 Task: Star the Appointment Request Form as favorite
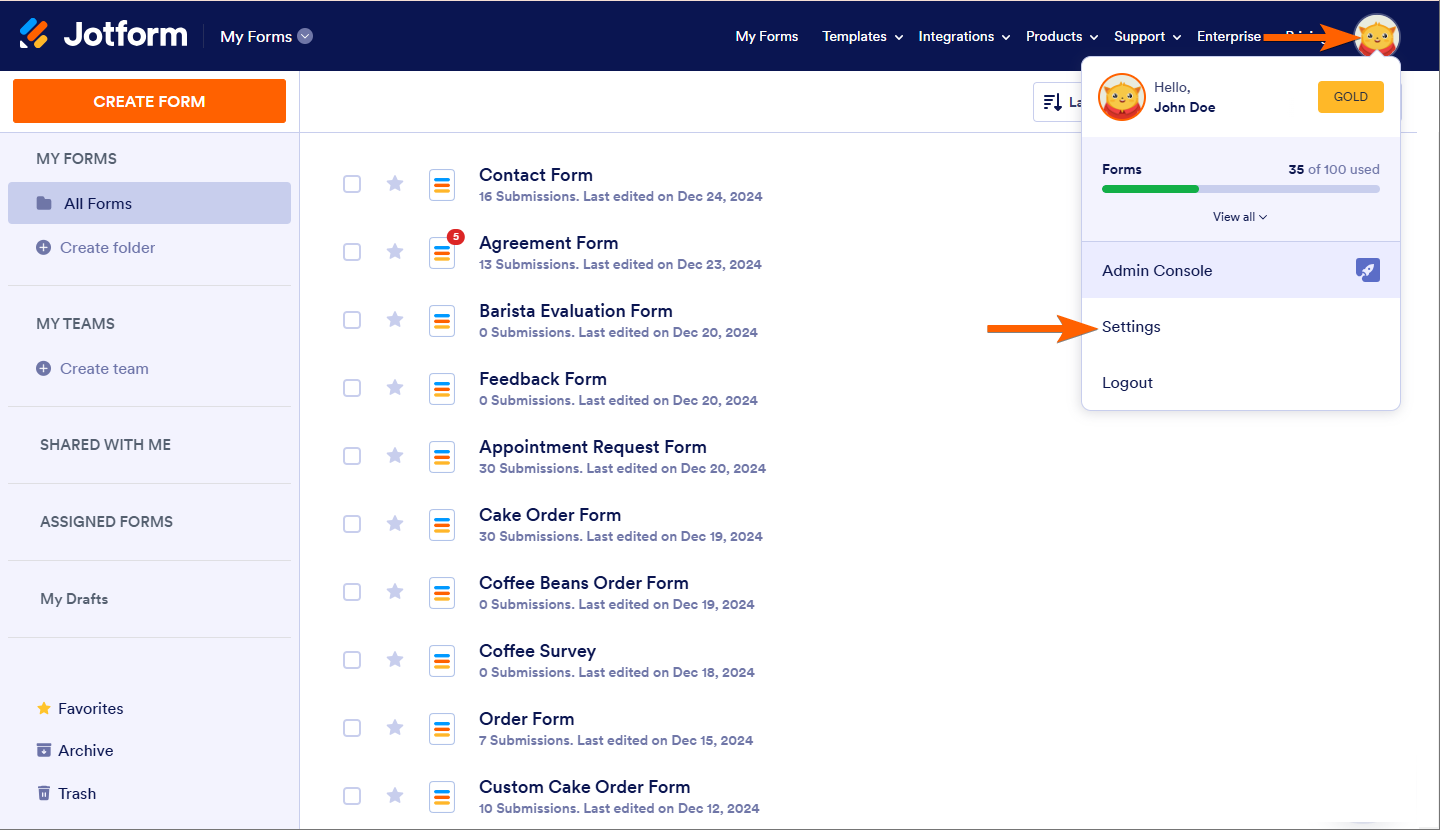[395, 455]
